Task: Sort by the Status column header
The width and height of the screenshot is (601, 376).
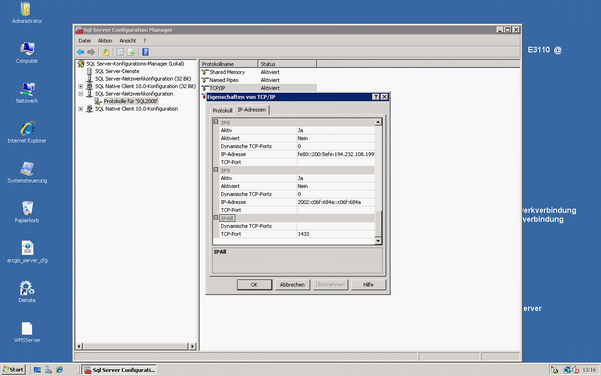Action: point(287,64)
